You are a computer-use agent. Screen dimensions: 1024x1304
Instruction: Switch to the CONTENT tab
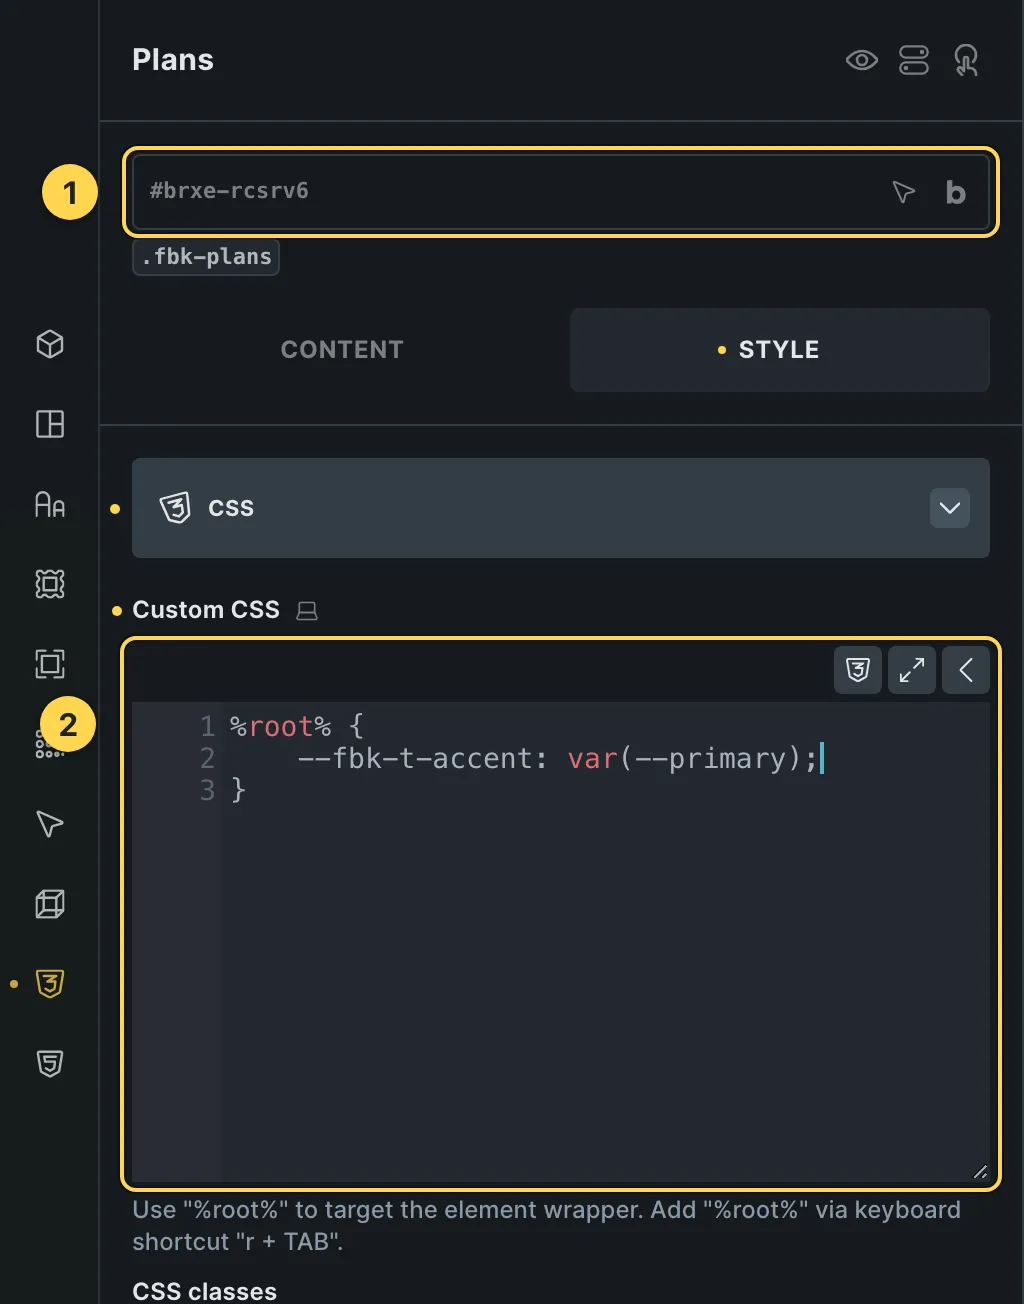(x=342, y=349)
